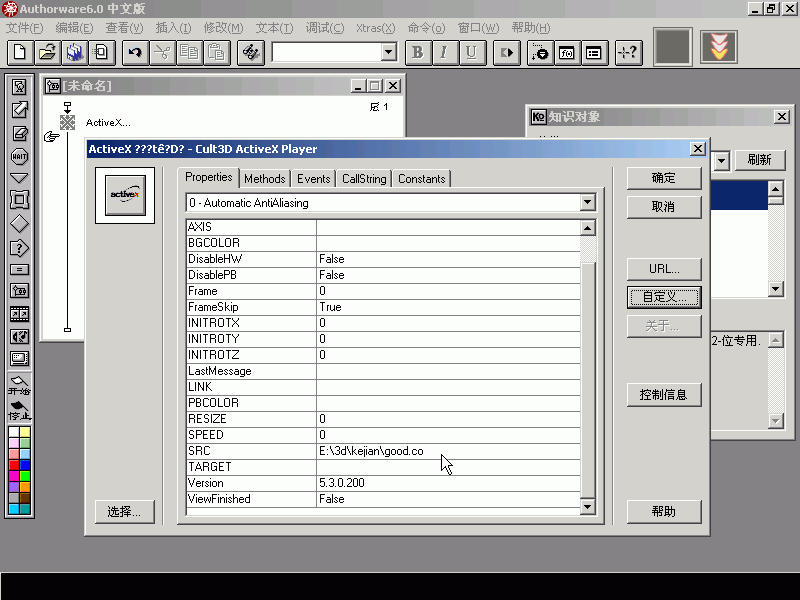Switch to the Constants tab

coord(421,179)
